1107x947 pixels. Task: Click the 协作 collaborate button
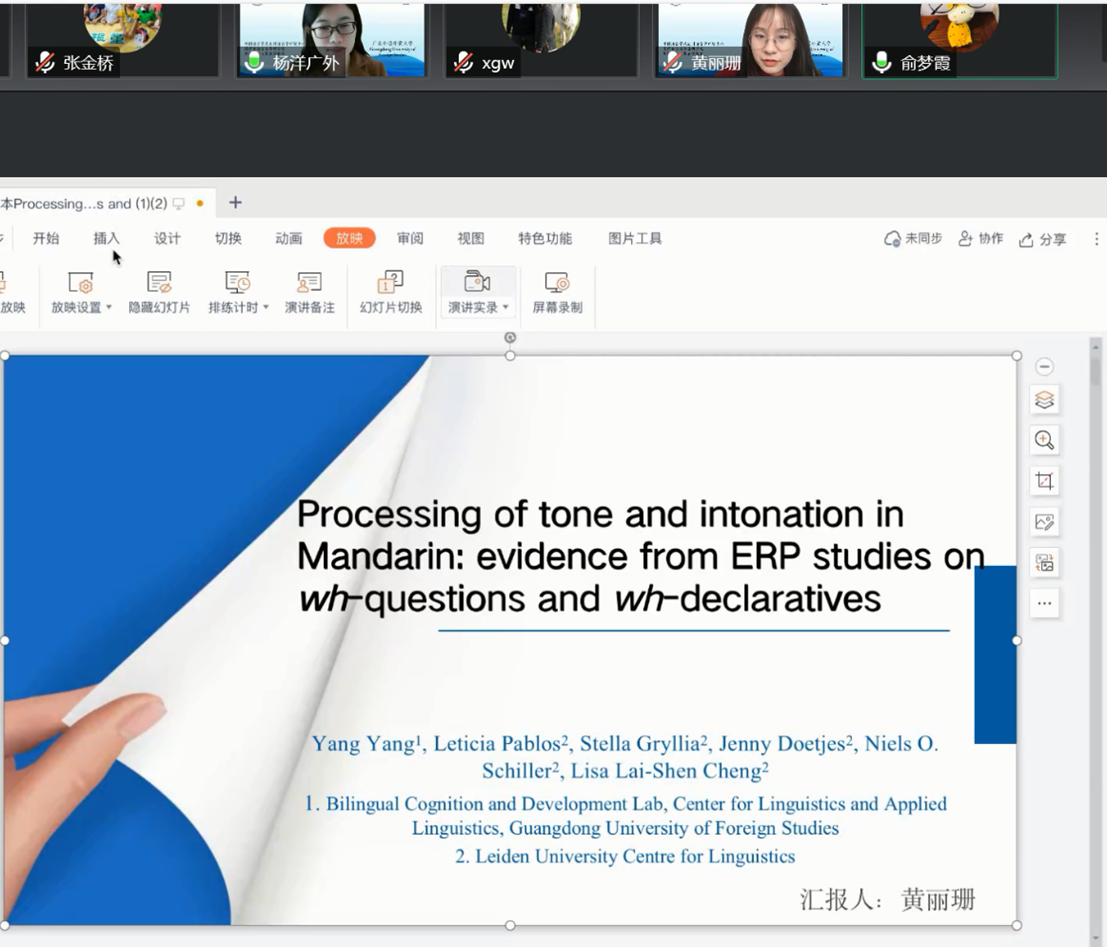981,239
